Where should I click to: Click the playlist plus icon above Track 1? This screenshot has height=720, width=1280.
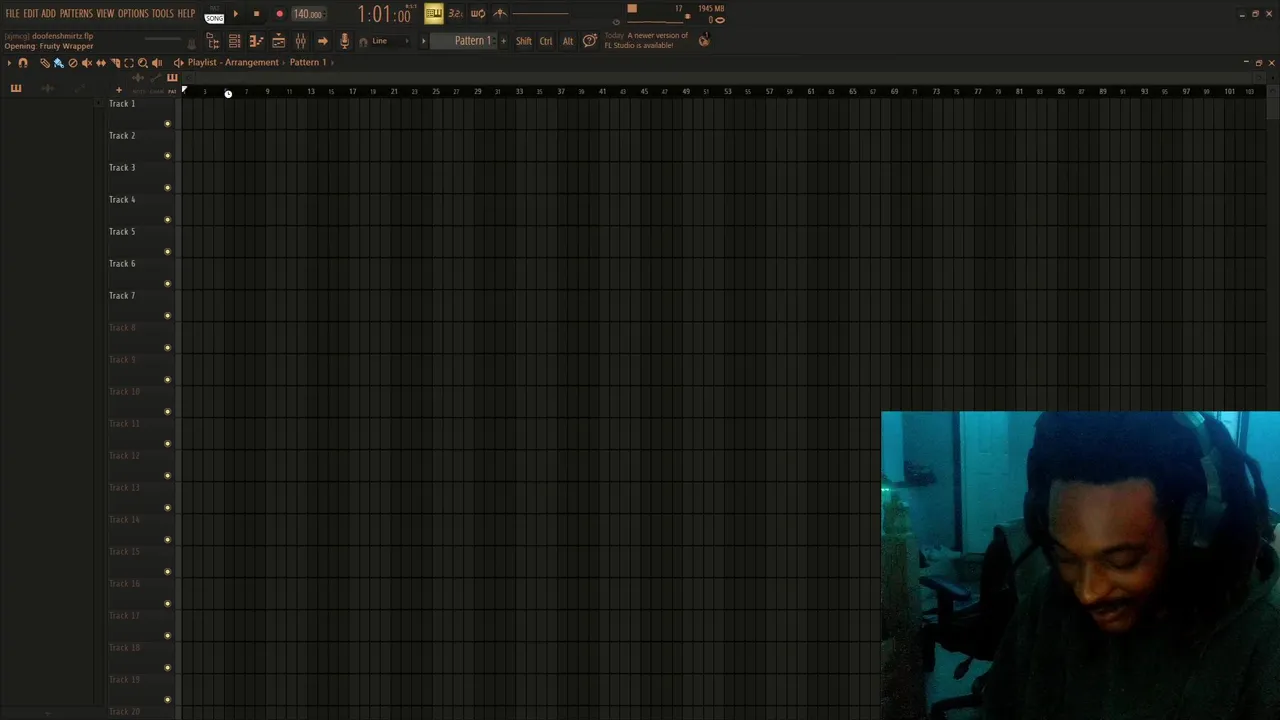click(118, 90)
